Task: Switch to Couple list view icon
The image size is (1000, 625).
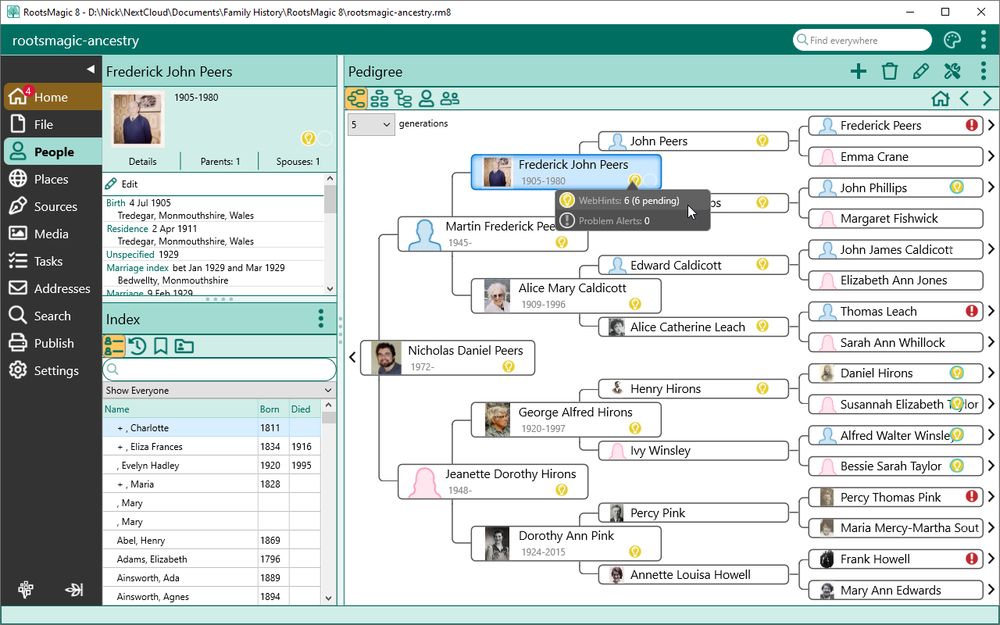Action: [x=450, y=99]
